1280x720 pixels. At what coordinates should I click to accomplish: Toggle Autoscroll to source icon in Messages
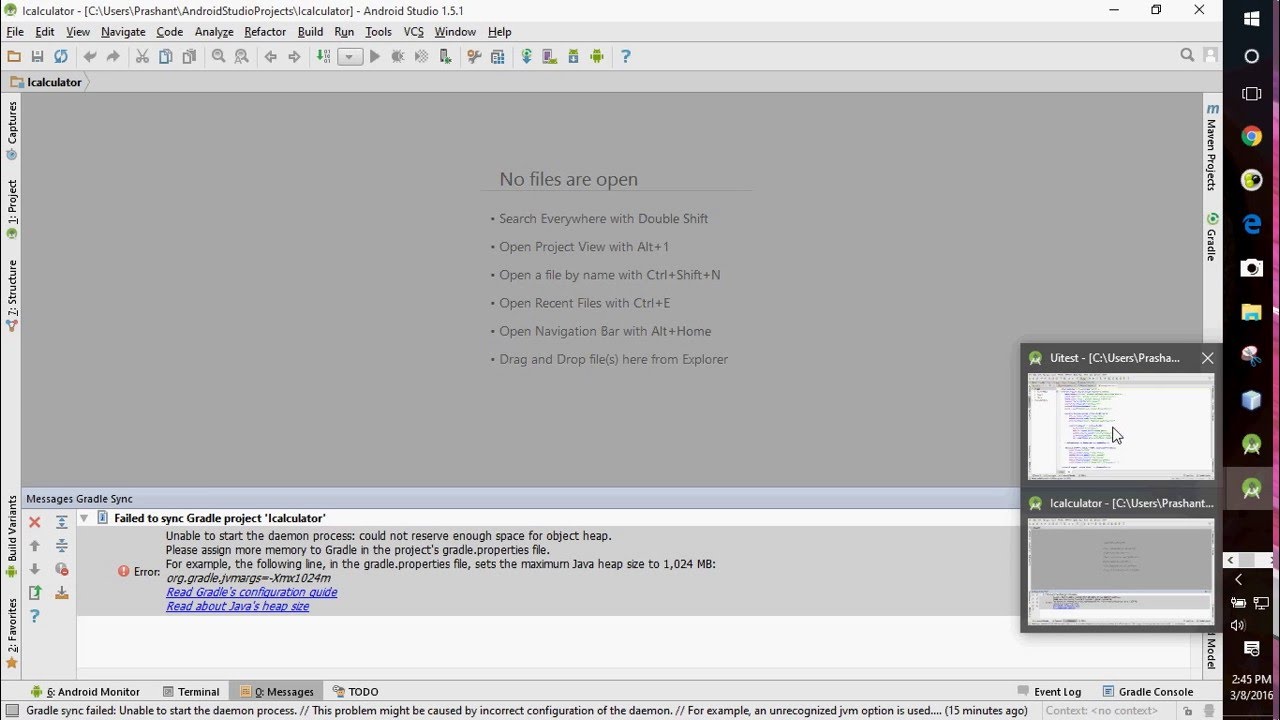pyautogui.click(x=62, y=593)
